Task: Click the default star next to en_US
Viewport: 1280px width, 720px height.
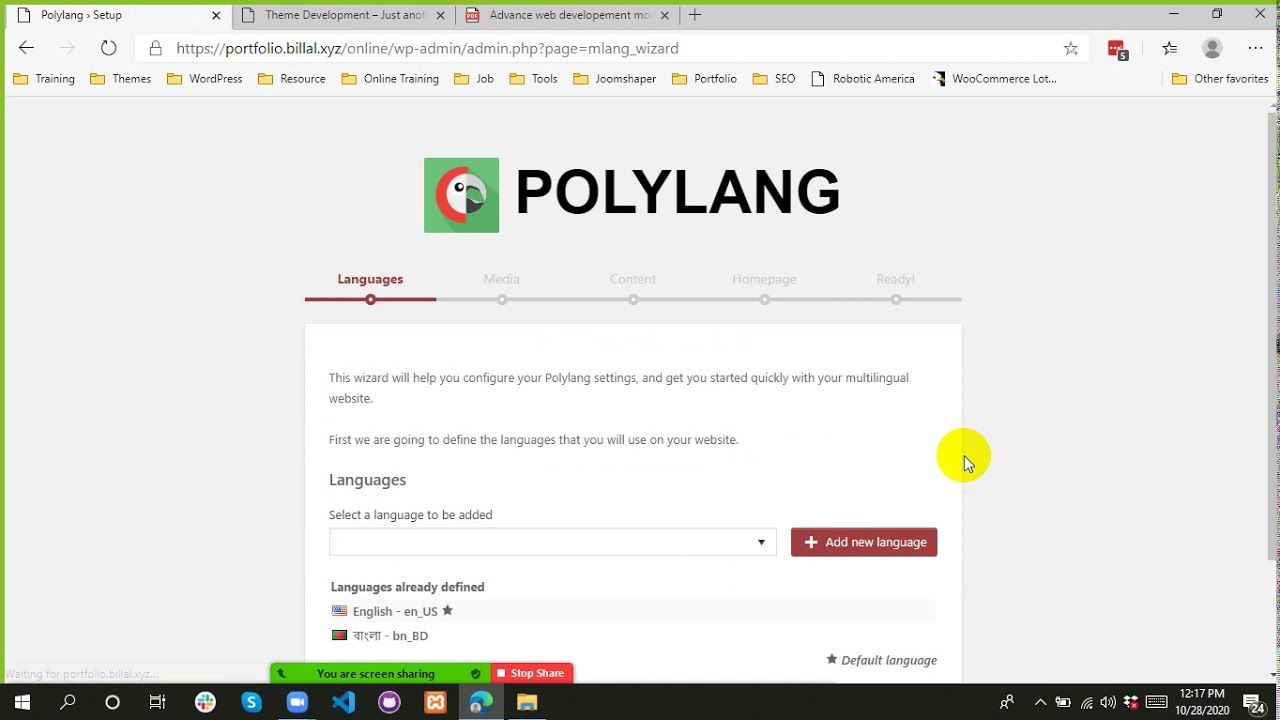Action: 447,610
